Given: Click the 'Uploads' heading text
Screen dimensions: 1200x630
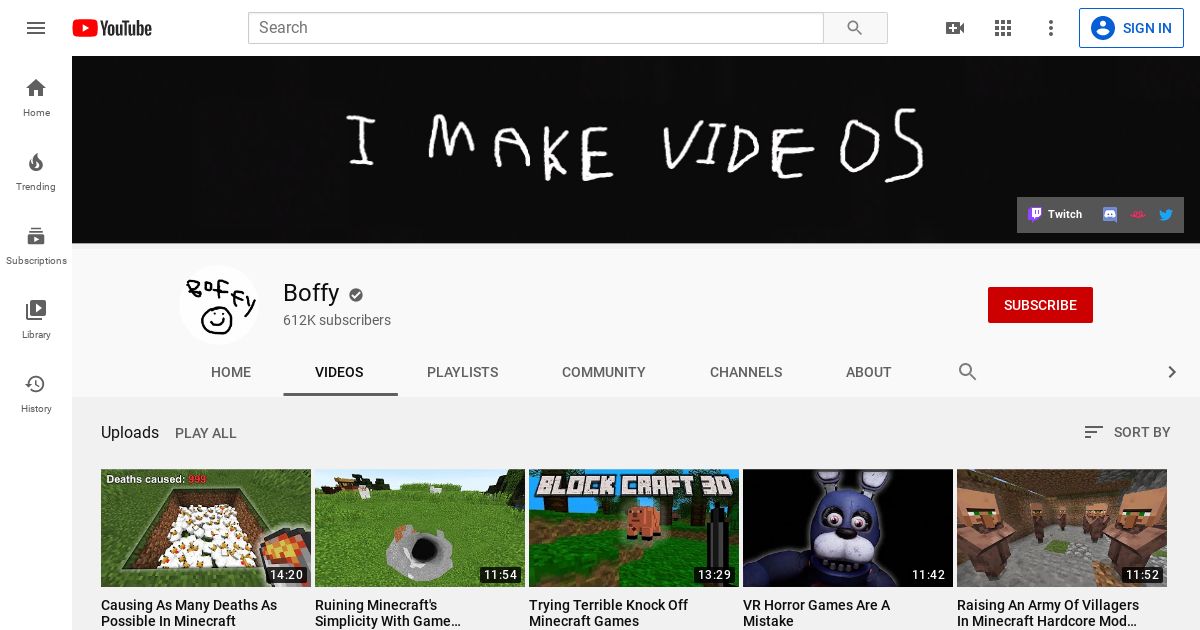Looking at the screenshot, I should click(130, 433).
